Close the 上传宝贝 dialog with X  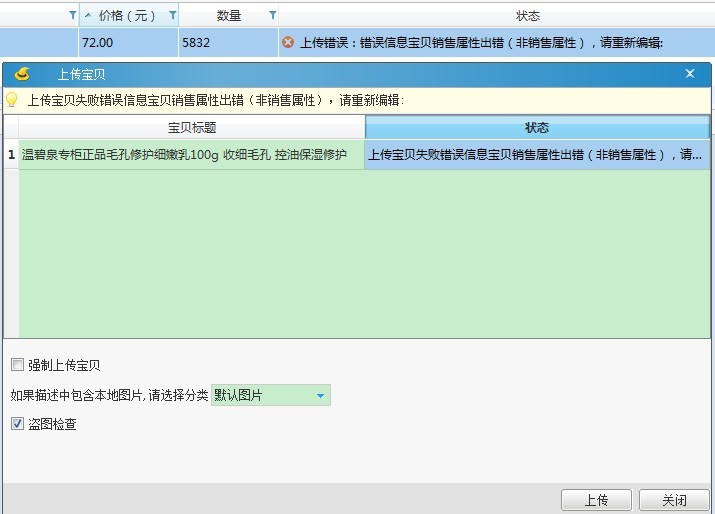(689, 74)
